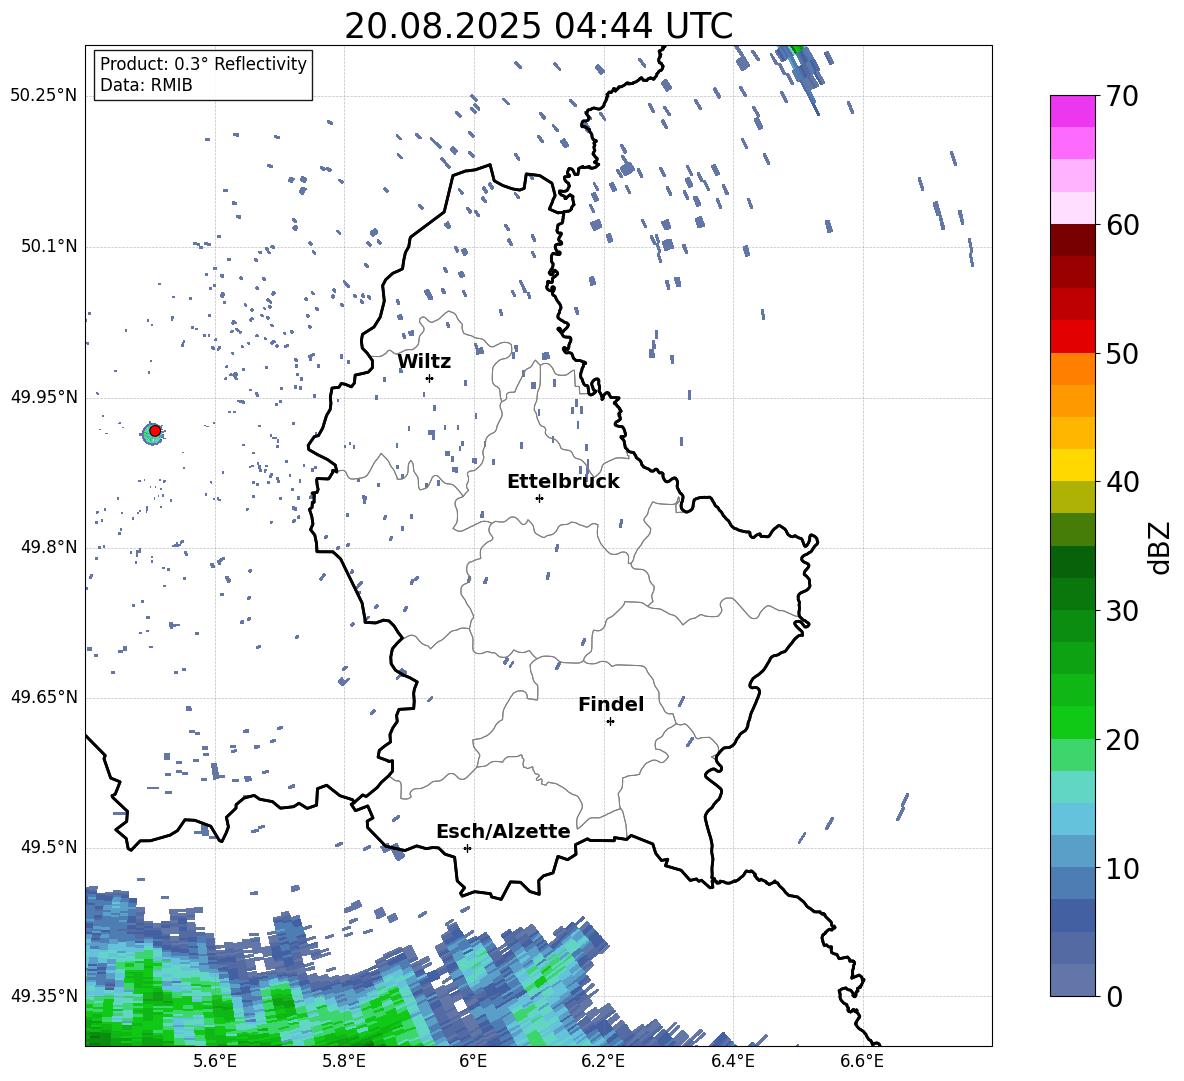The image size is (1184, 1081).
Task: Click the colorbar tick value 30
Action: [1122, 611]
